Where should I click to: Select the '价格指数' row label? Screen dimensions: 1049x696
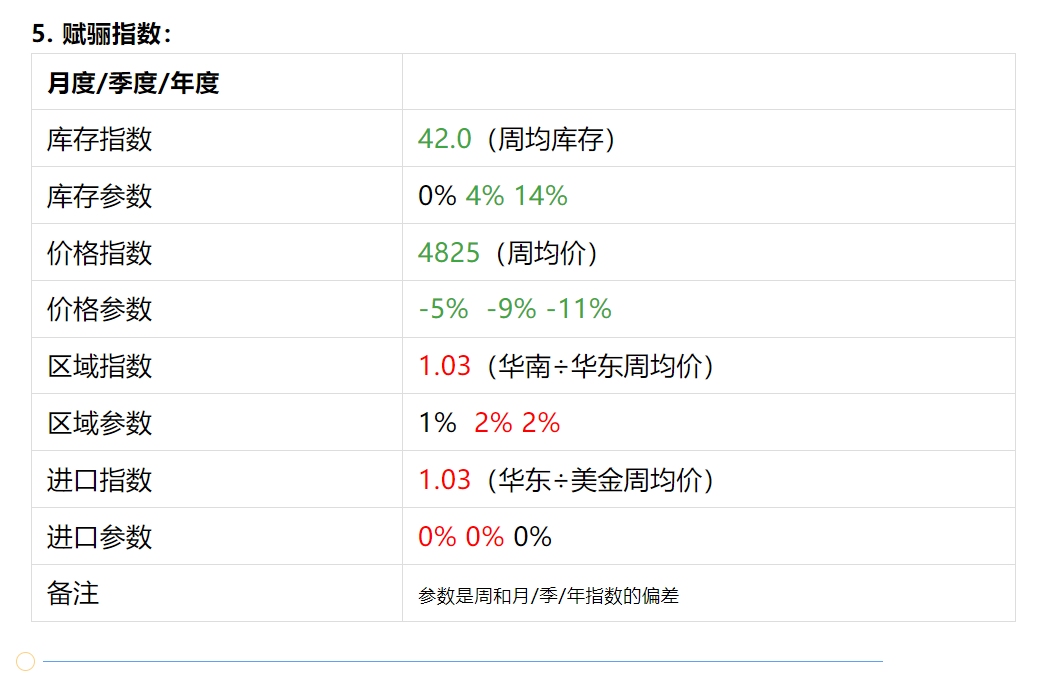(x=100, y=253)
